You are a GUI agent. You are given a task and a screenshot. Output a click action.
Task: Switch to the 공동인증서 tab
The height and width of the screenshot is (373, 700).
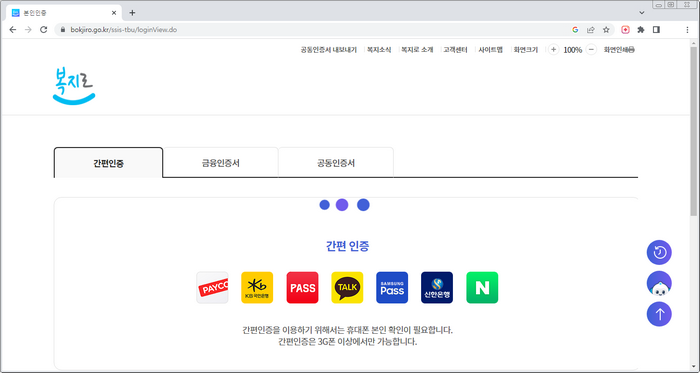click(x=336, y=163)
